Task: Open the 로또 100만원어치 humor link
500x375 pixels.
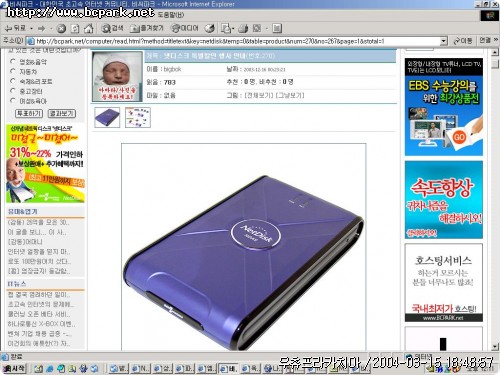Action: pos(39,261)
